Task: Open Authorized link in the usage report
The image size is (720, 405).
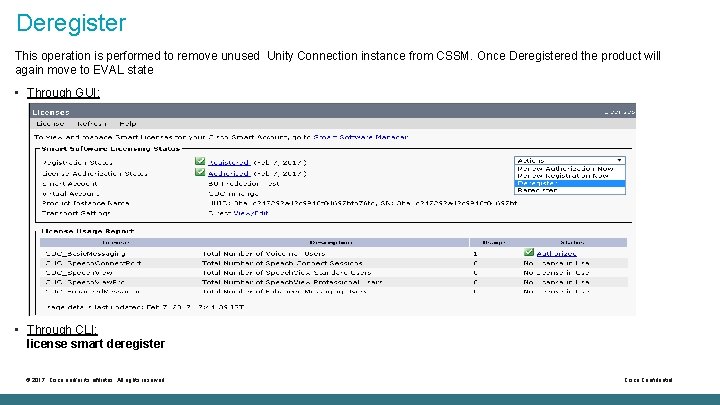Action: pyautogui.click(x=557, y=253)
